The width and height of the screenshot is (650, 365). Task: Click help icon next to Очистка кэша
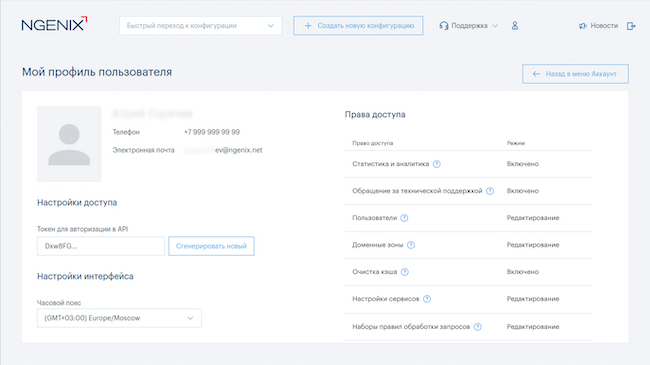[x=405, y=272]
